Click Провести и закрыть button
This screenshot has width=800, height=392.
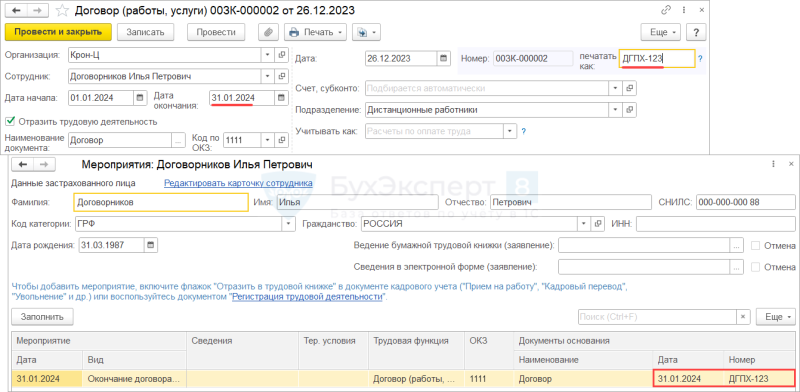[x=59, y=32]
